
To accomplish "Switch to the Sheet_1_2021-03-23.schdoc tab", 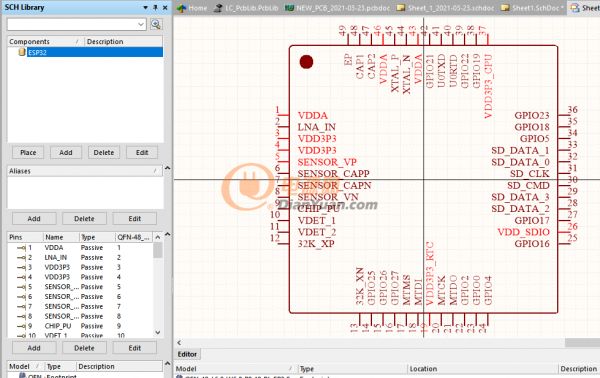I will [445, 8].
